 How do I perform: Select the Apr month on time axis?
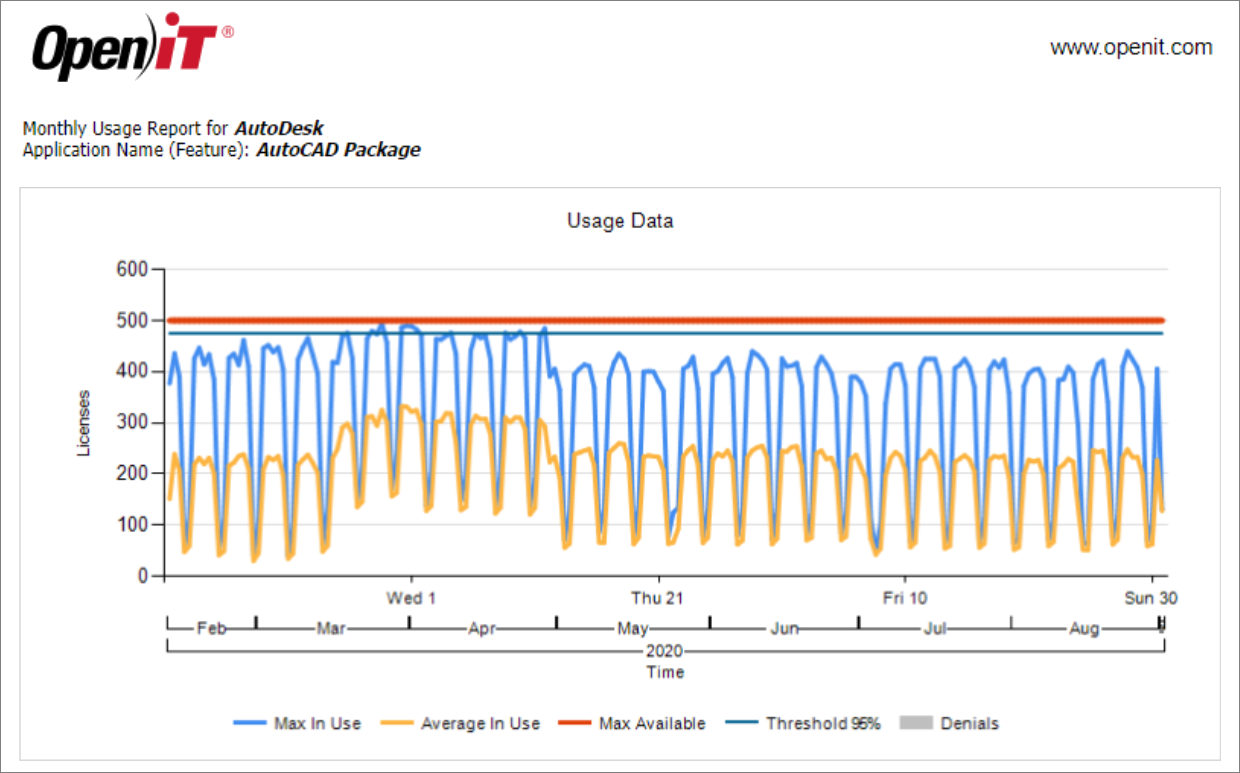(482, 629)
